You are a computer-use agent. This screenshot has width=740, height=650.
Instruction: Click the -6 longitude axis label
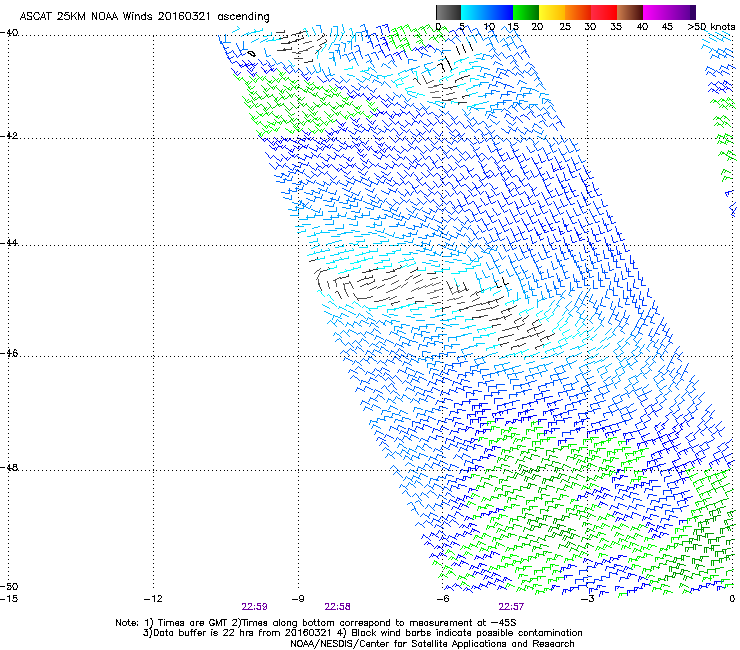point(443,599)
